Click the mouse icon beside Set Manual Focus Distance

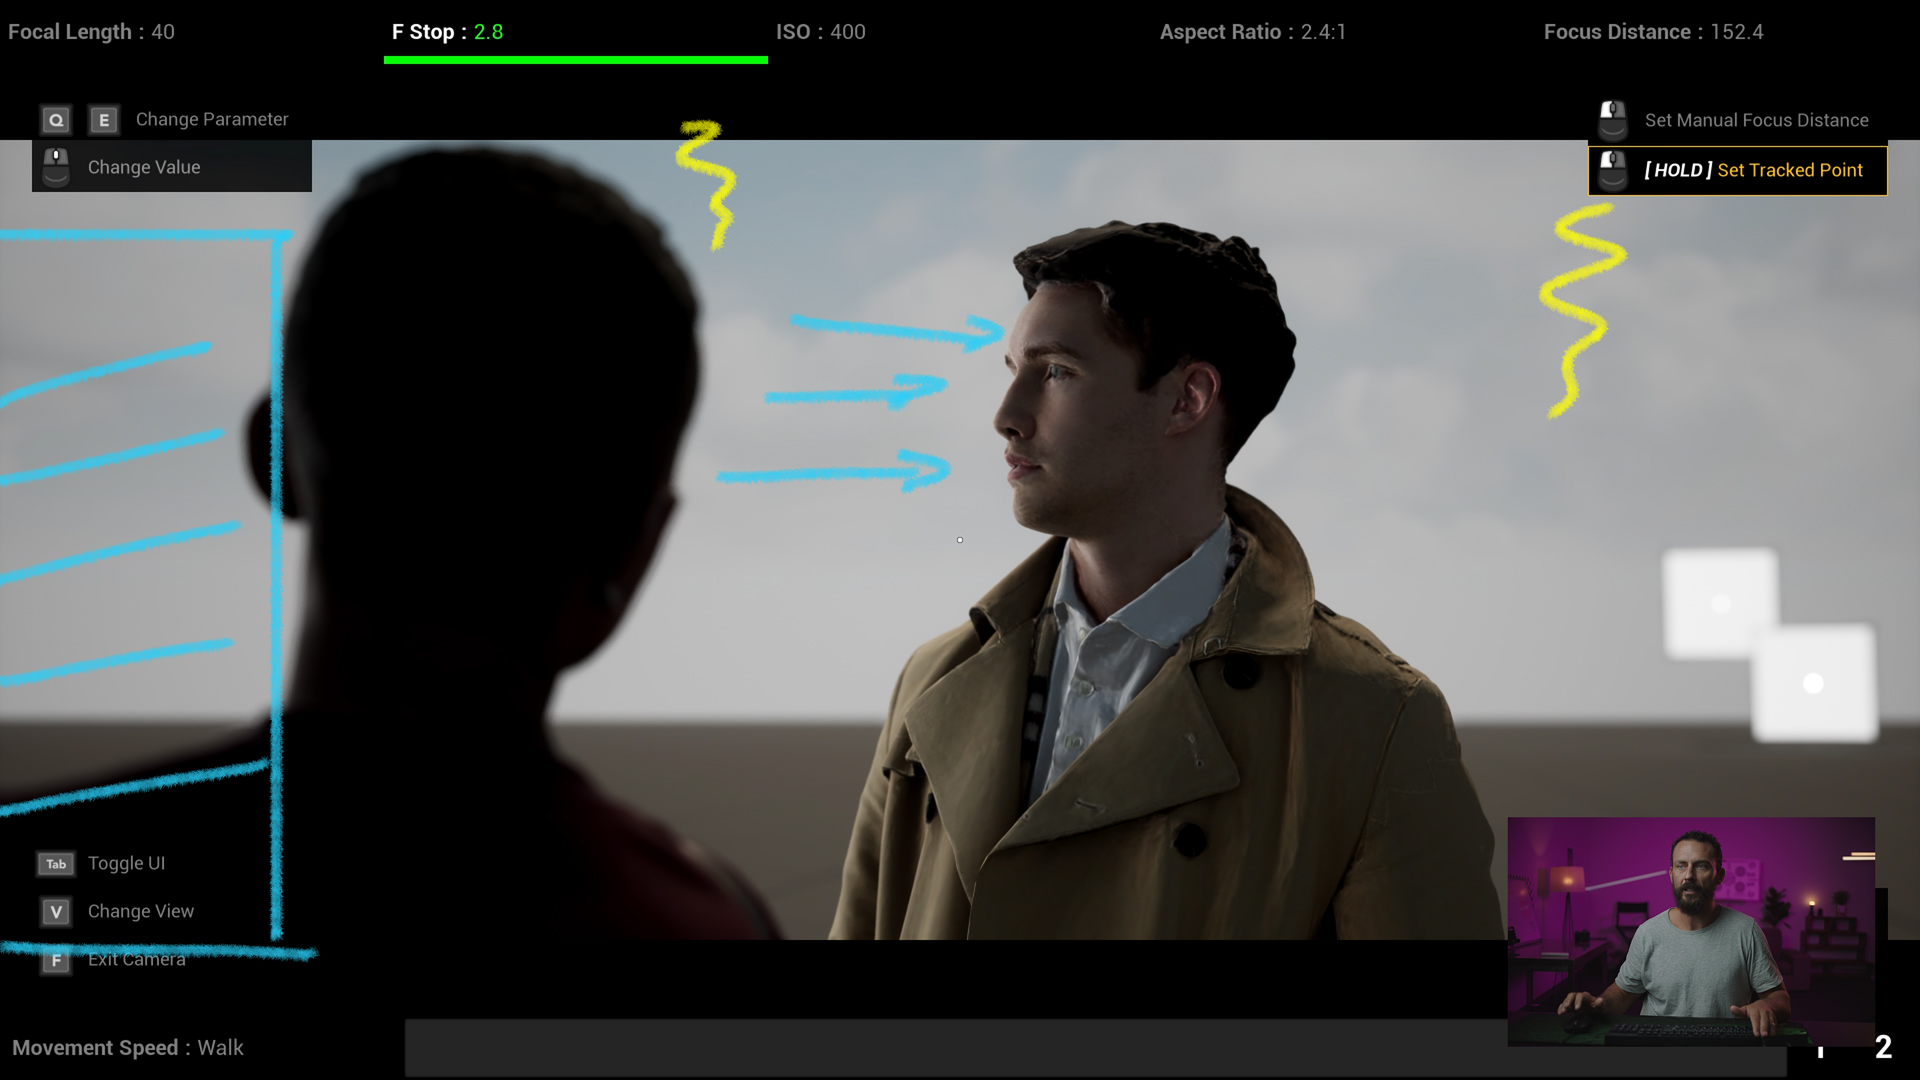pos(1612,120)
